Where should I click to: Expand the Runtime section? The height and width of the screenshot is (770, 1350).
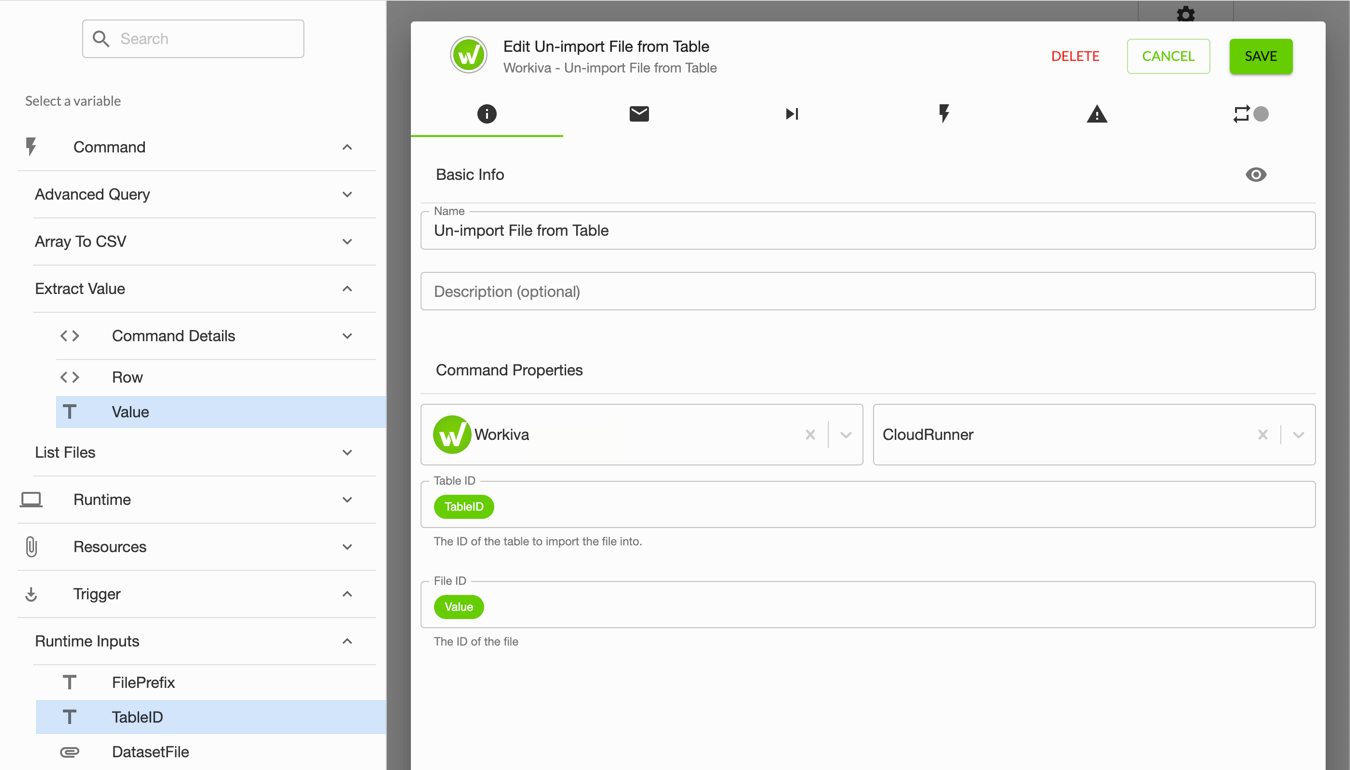347,500
